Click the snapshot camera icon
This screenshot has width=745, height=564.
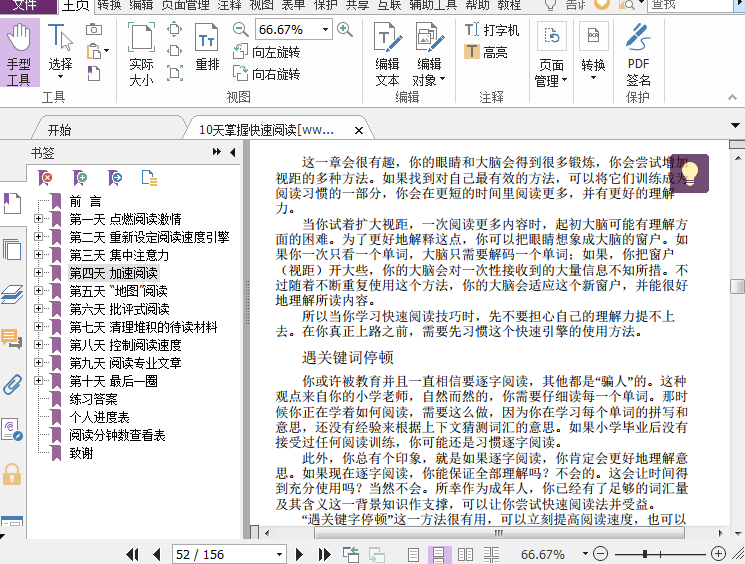coord(94,29)
